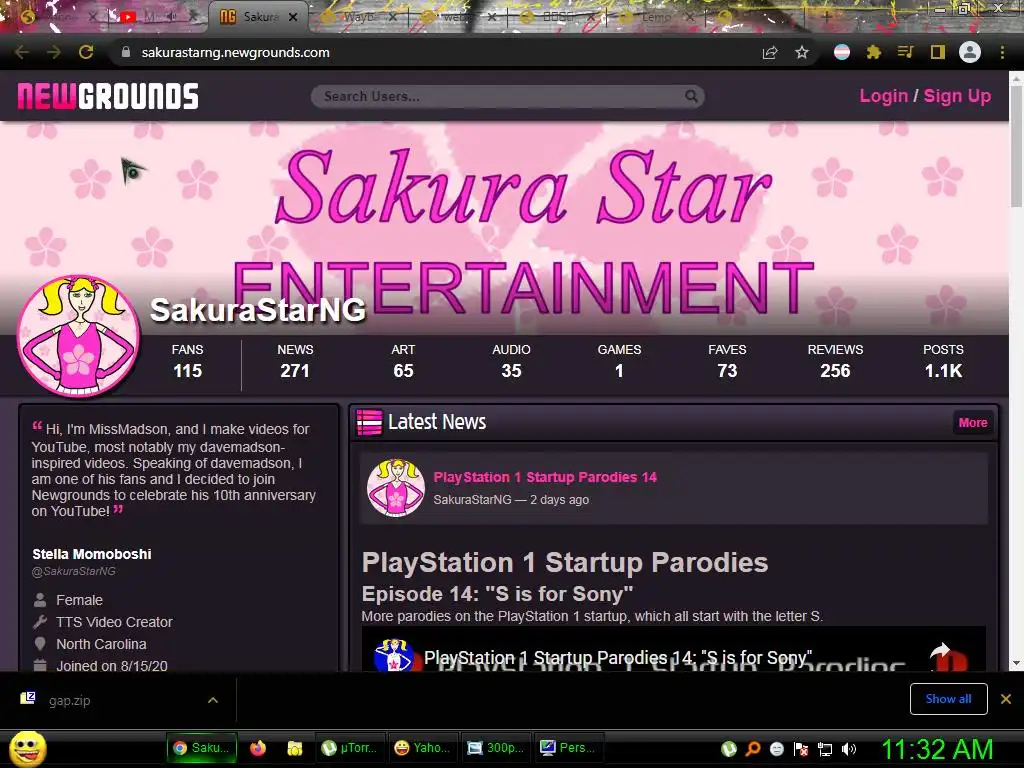Click the embedded YouTube video title
Screen dimensions: 1024x768
[x=618, y=657]
